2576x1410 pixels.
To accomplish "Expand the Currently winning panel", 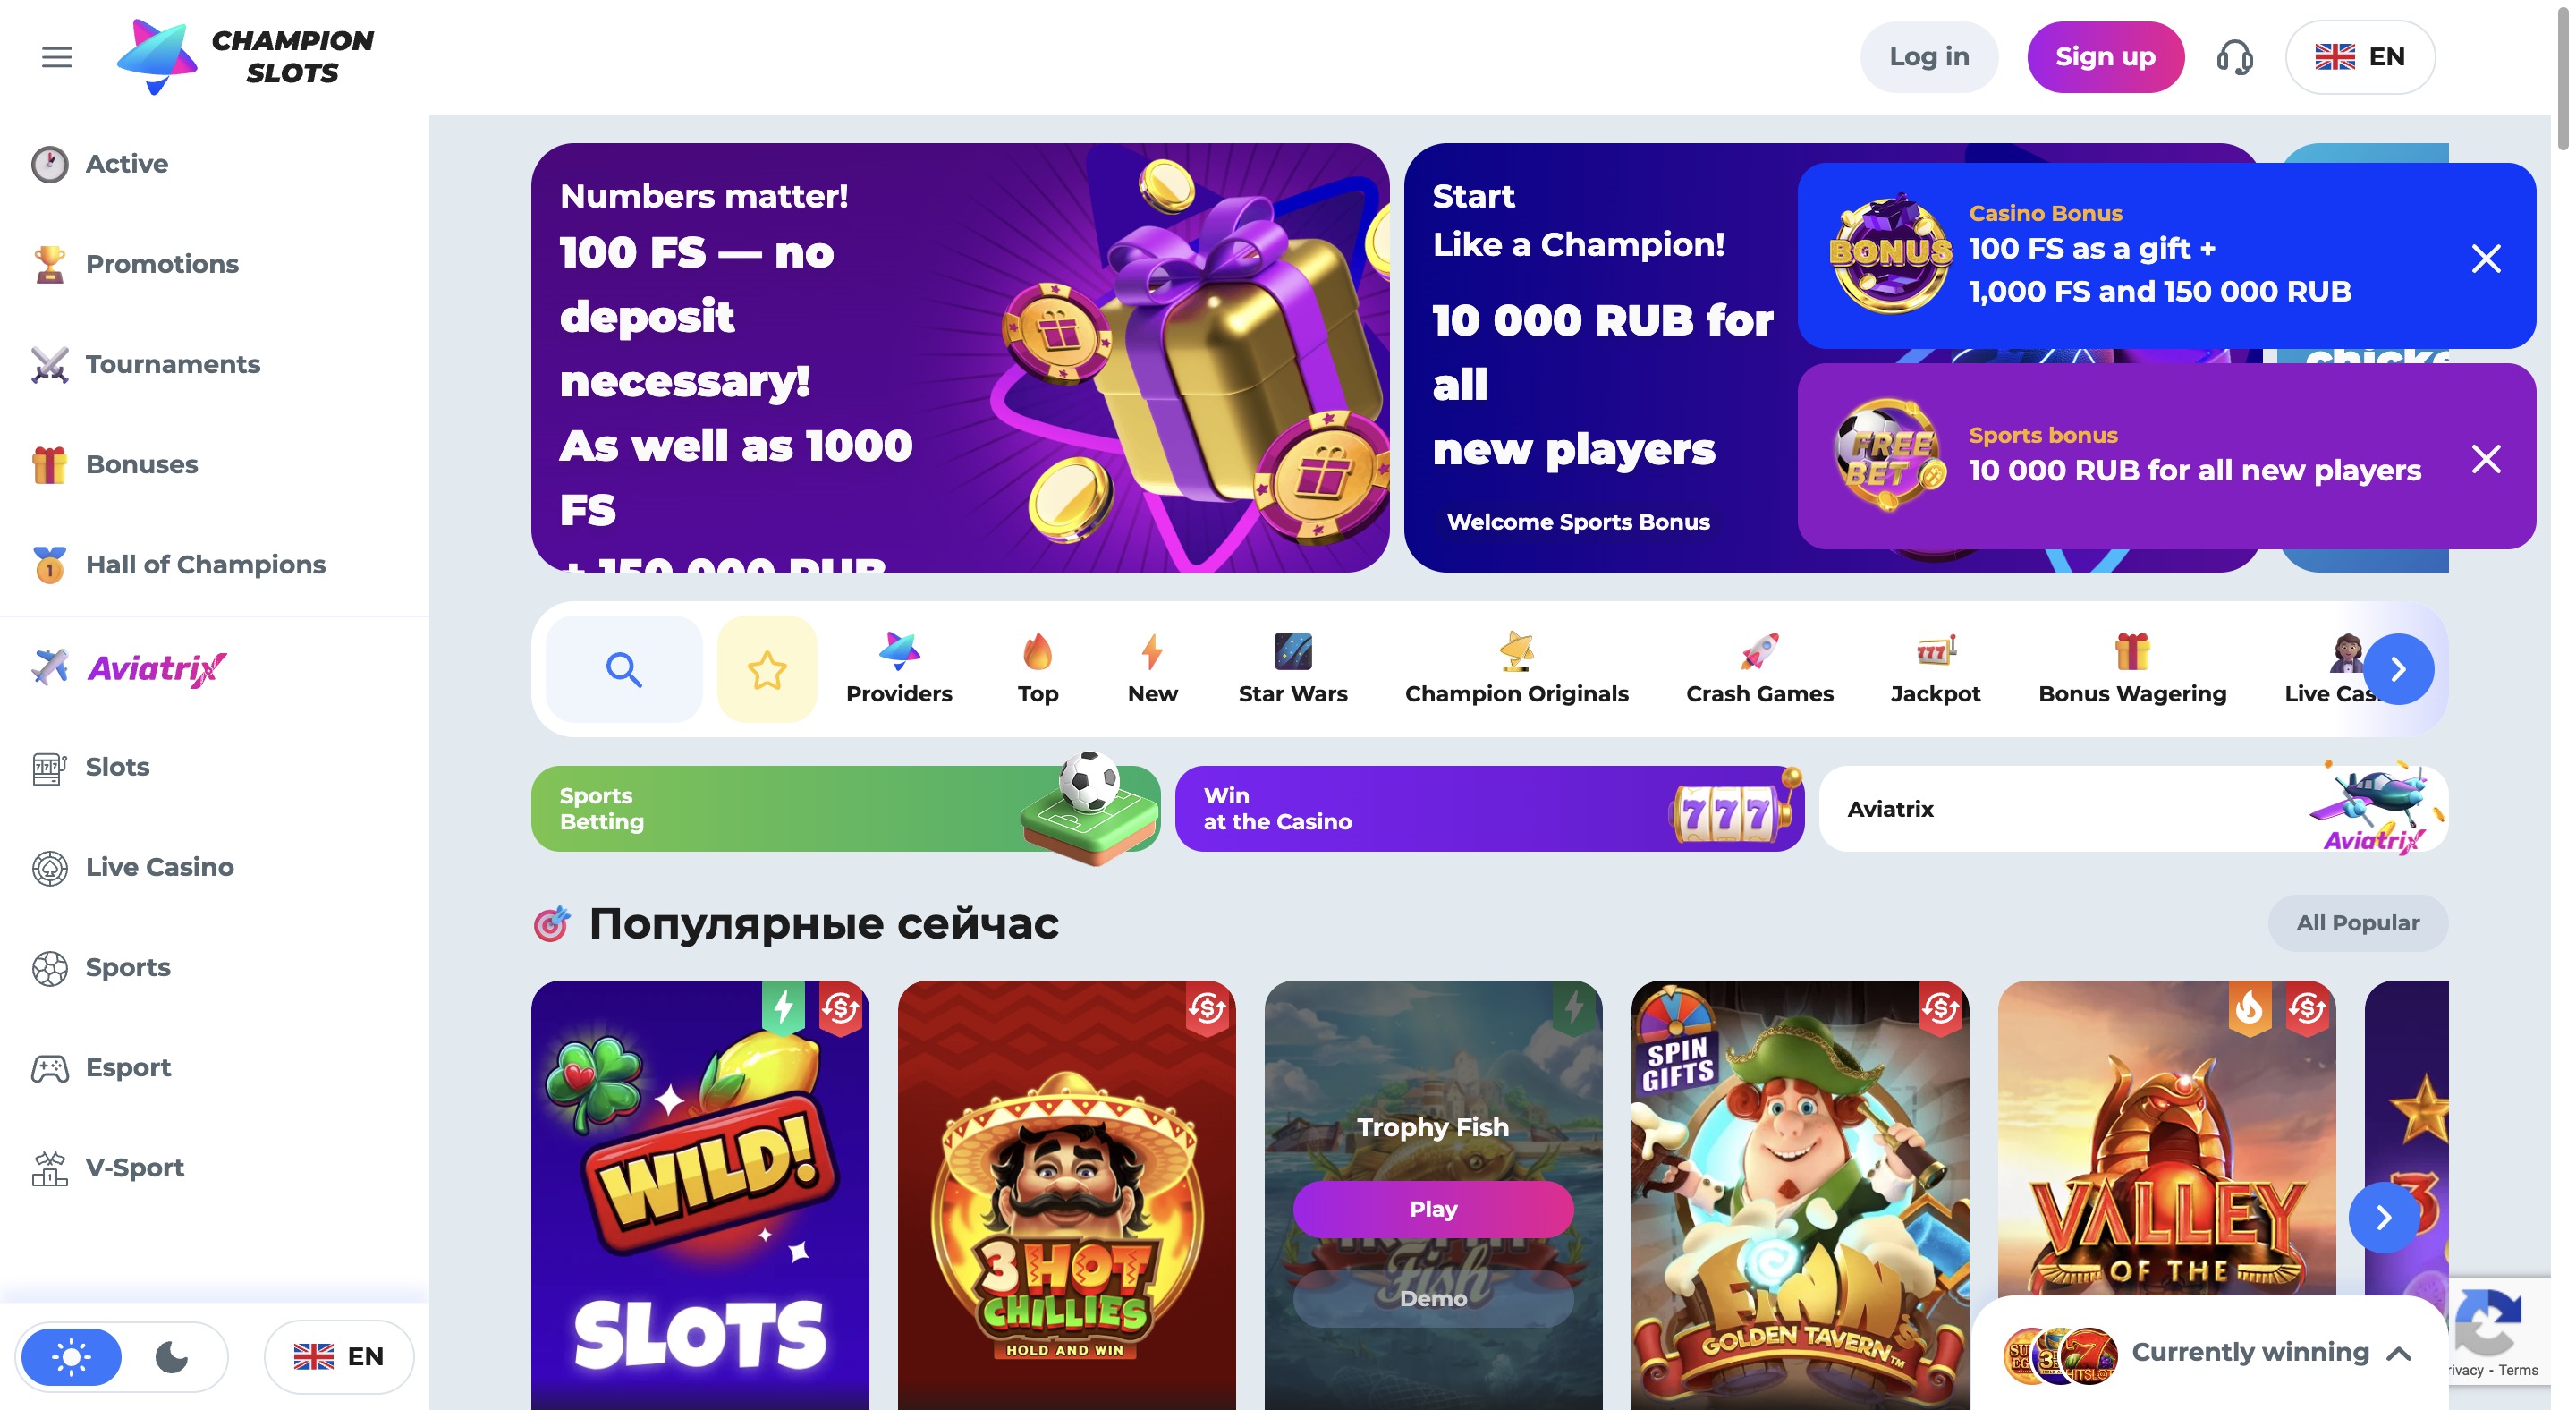I will point(2398,1353).
